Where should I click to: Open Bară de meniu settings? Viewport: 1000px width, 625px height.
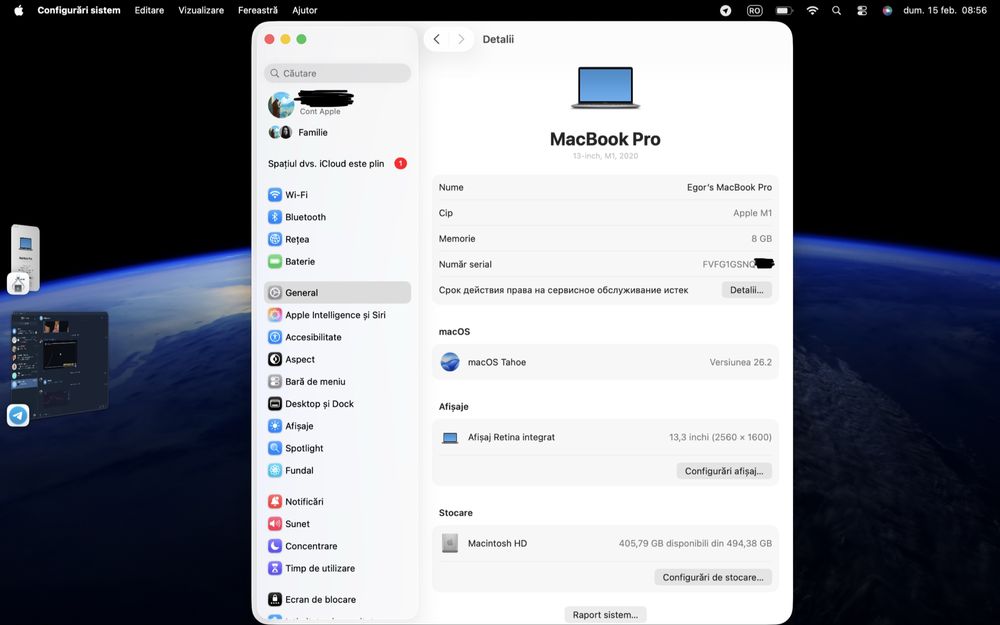click(337, 381)
